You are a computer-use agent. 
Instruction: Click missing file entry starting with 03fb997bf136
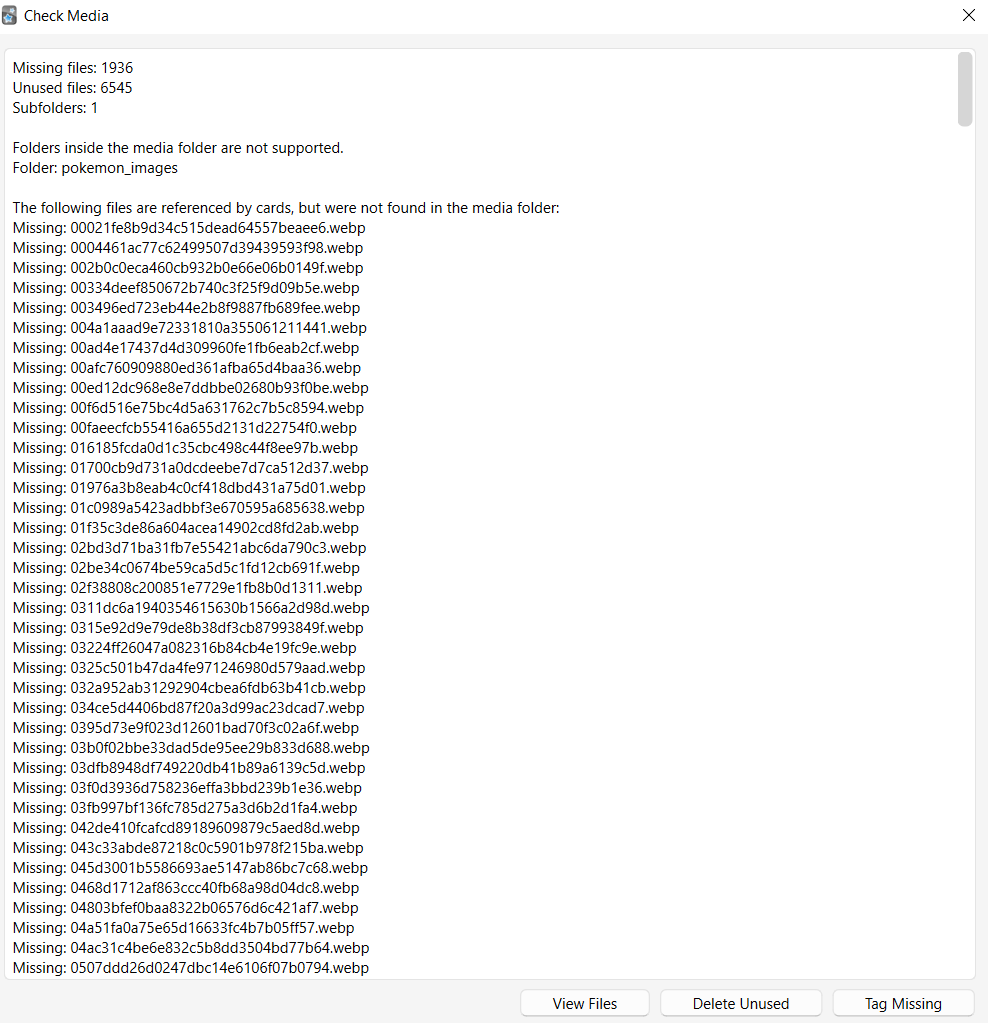pyautogui.click(x=185, y=808)
